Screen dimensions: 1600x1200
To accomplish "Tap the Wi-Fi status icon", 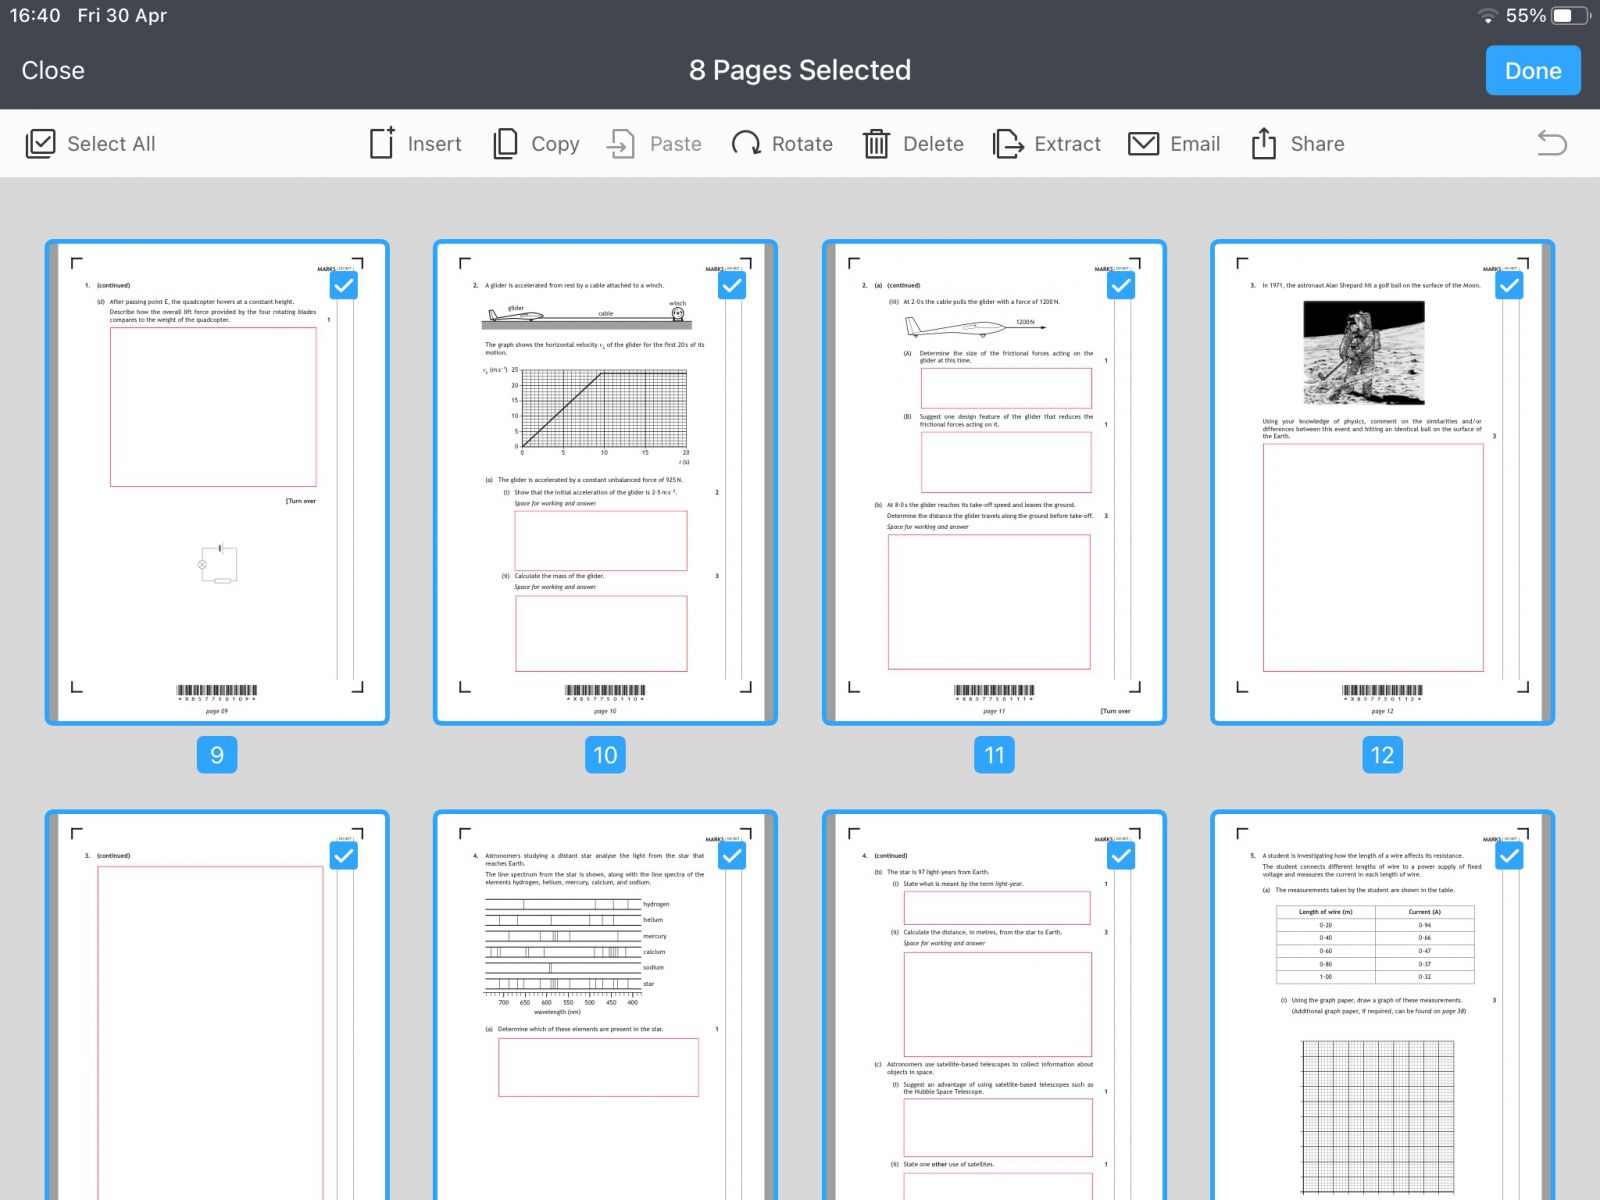I will 1488,16.
